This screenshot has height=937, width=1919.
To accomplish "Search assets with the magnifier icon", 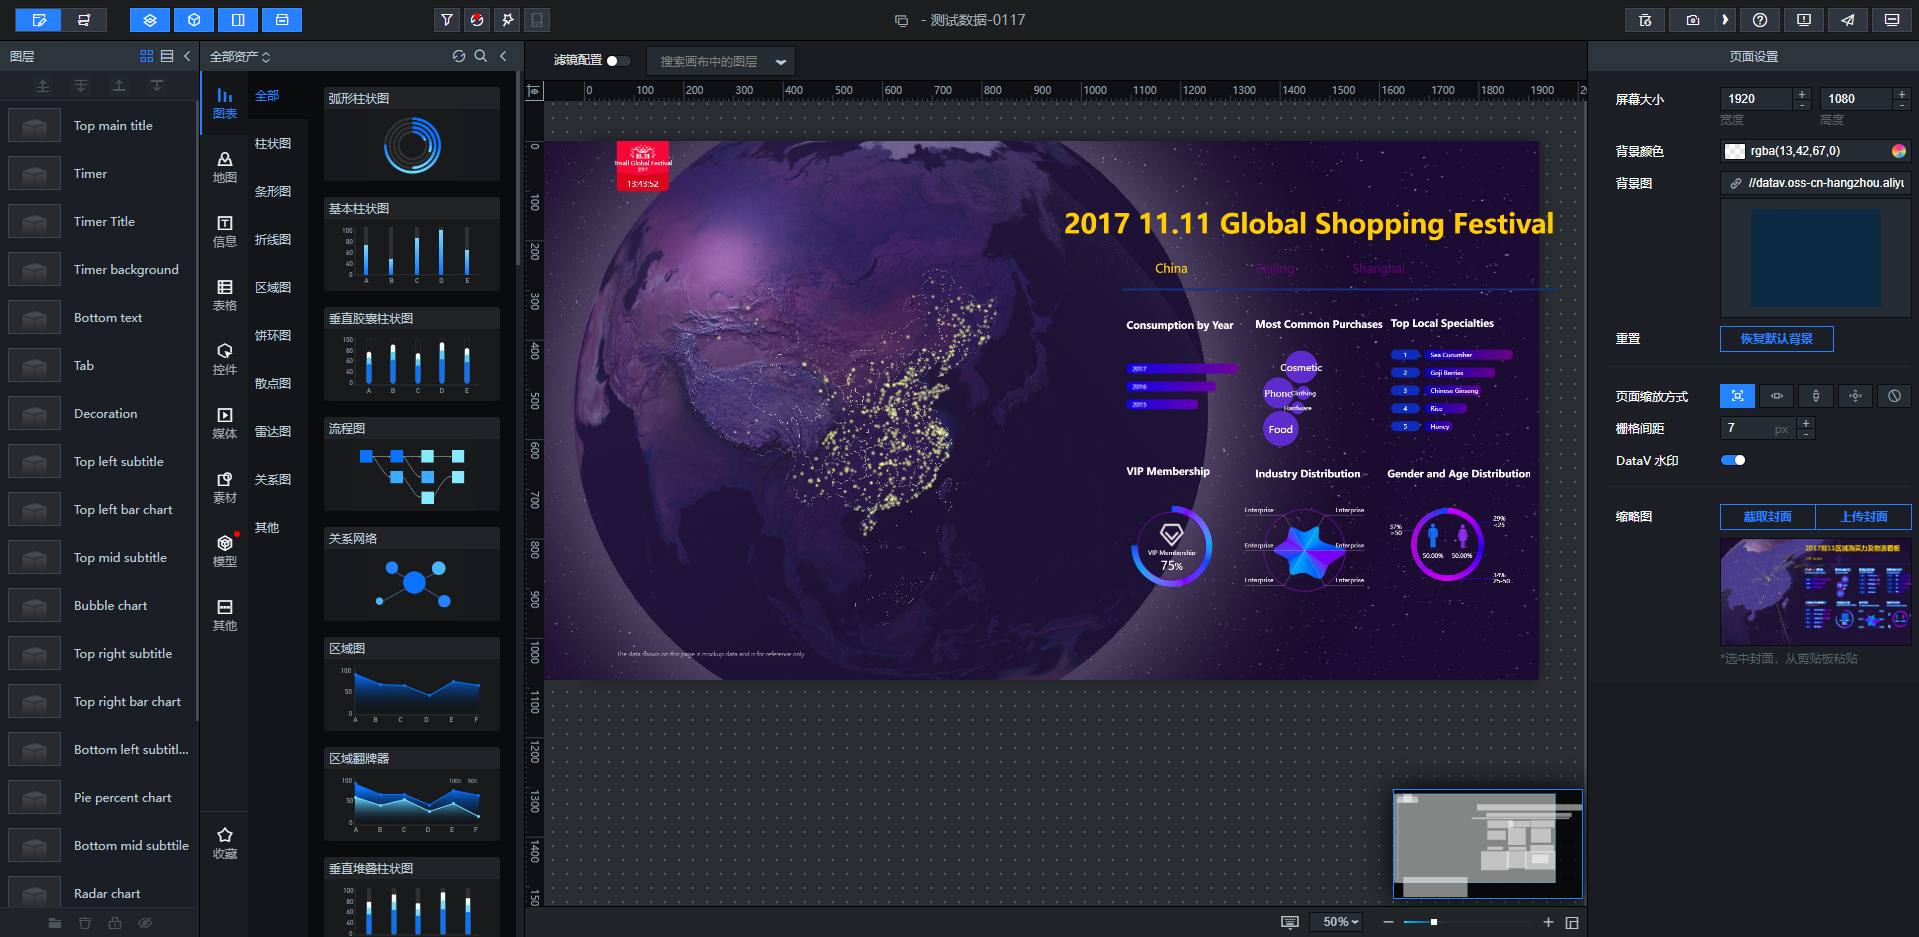I will 481,56.
